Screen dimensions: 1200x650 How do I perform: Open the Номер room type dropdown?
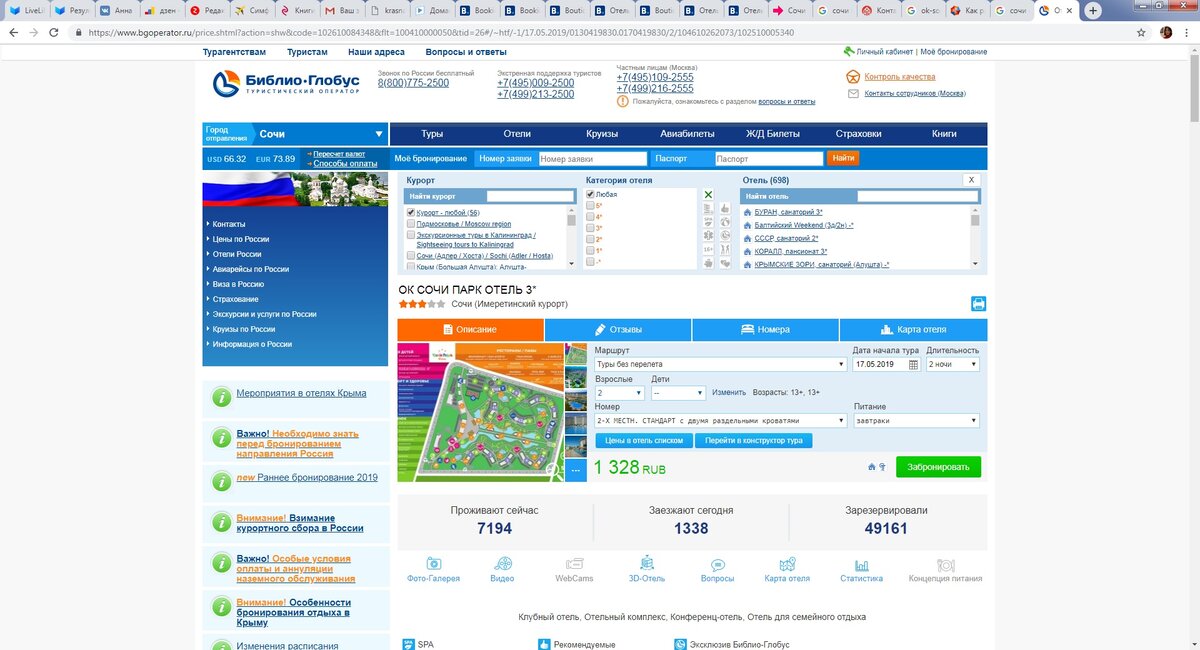coord(720,421)
